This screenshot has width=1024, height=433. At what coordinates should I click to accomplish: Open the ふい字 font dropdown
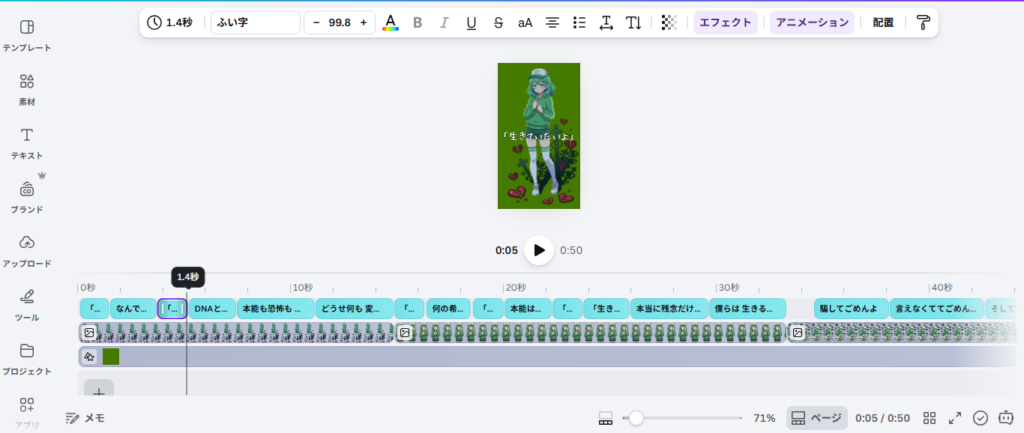point(255,22)
